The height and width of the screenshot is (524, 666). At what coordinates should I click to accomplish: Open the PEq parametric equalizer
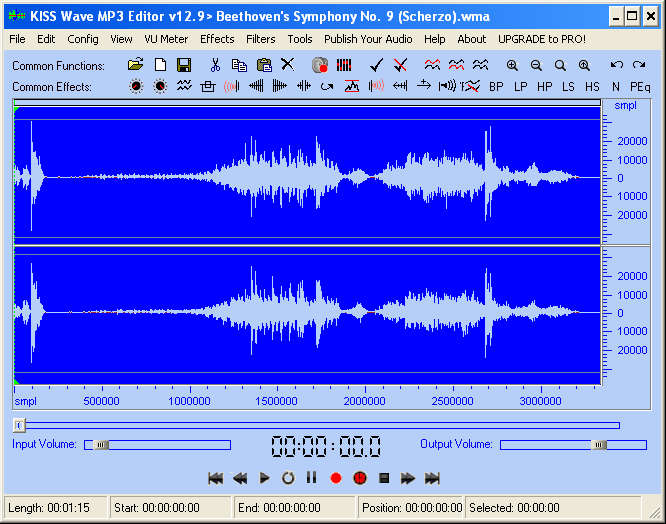click(640, 87)
